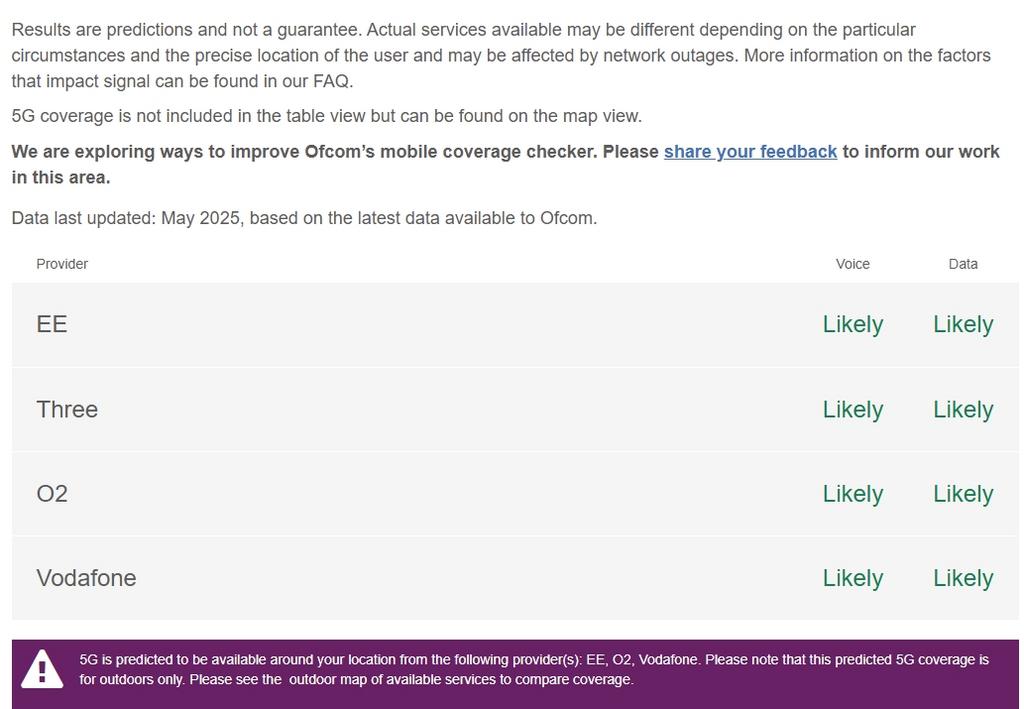Click O2's Data Likely result
1024x709 pixels.
coord(963,494)
